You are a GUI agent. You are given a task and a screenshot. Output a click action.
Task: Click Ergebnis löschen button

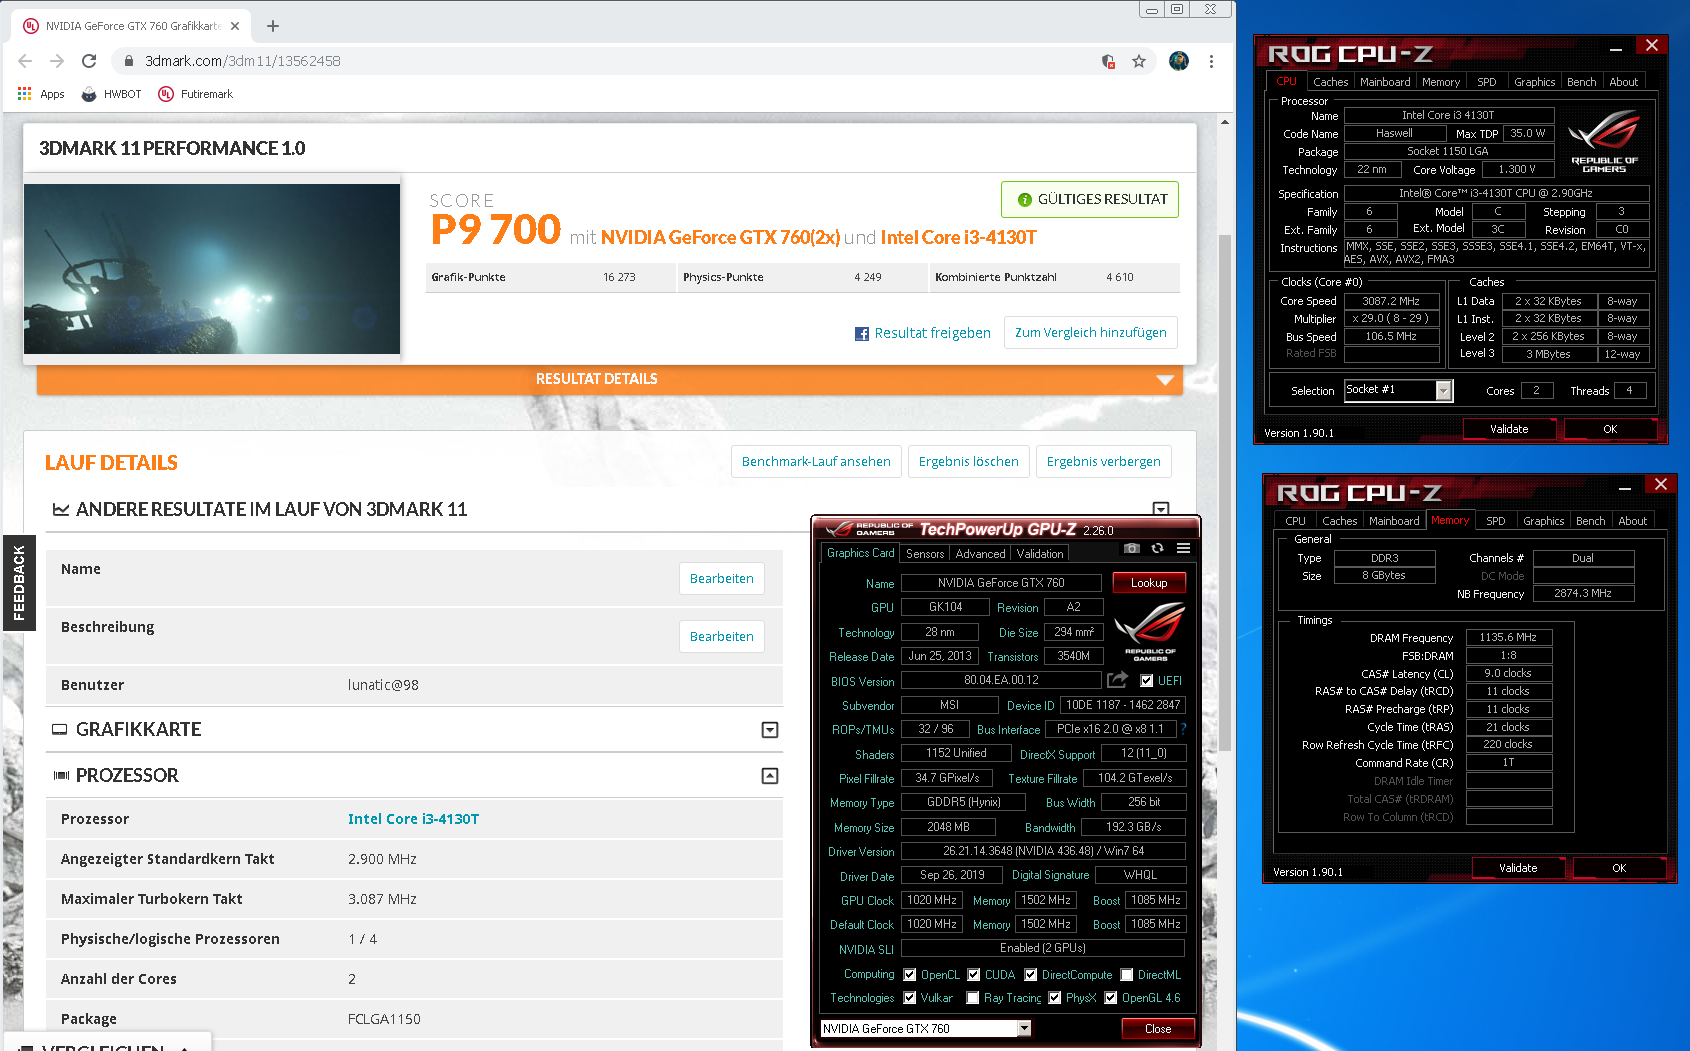click(x=968, y=462)
